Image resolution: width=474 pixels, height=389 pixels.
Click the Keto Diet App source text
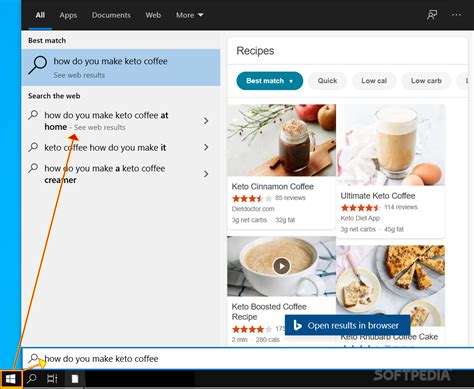coord(360,218)
